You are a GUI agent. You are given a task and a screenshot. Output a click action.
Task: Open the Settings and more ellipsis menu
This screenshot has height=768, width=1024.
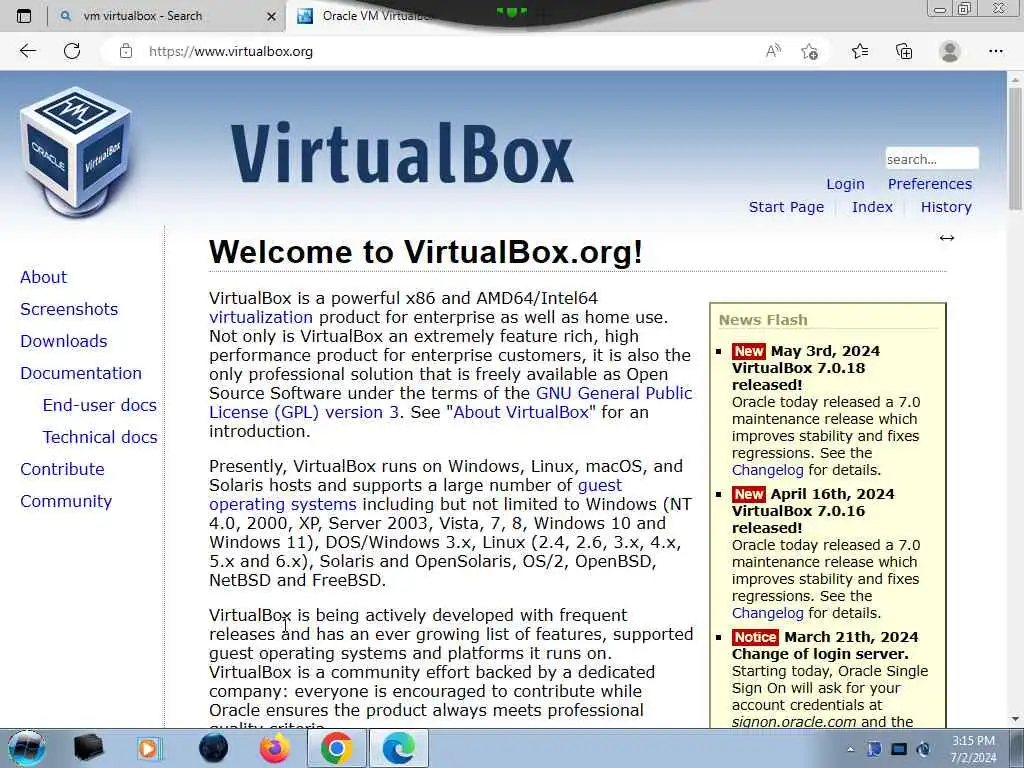[x=995, y=51]
